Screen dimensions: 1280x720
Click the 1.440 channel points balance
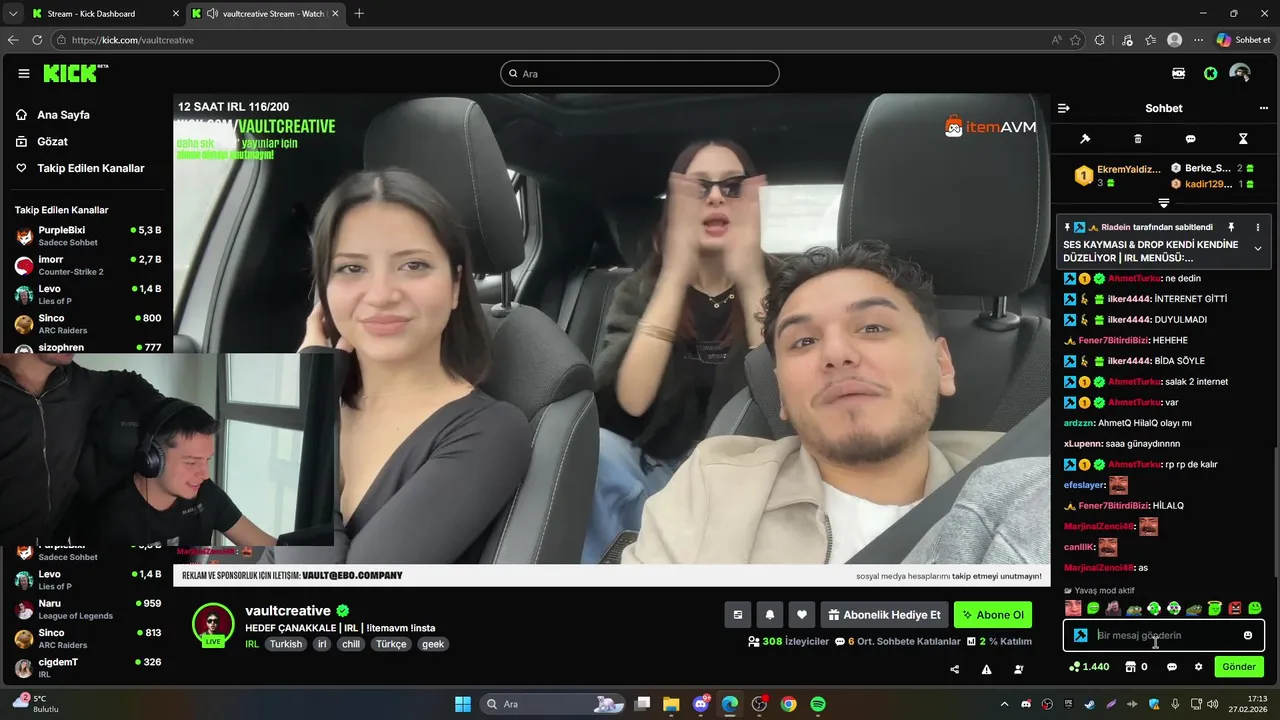(1089, 667)
